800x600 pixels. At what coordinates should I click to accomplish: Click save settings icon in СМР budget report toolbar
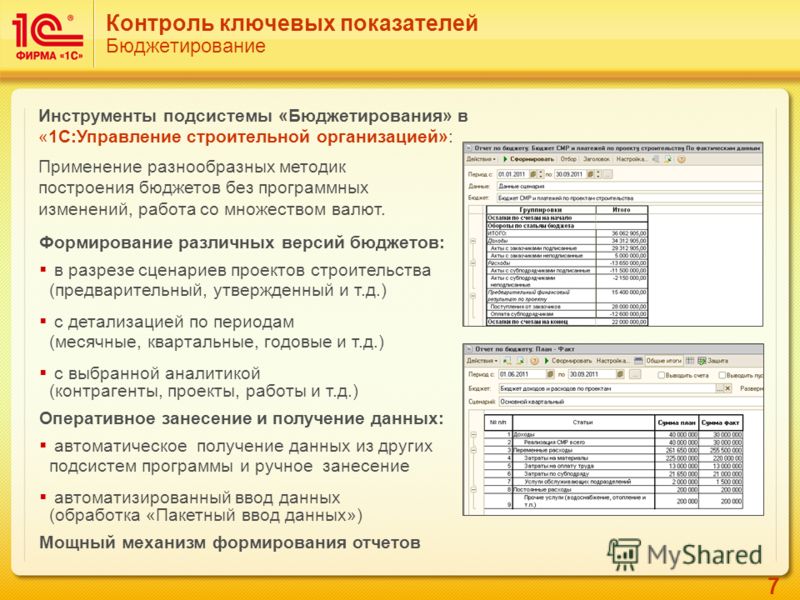667,159
